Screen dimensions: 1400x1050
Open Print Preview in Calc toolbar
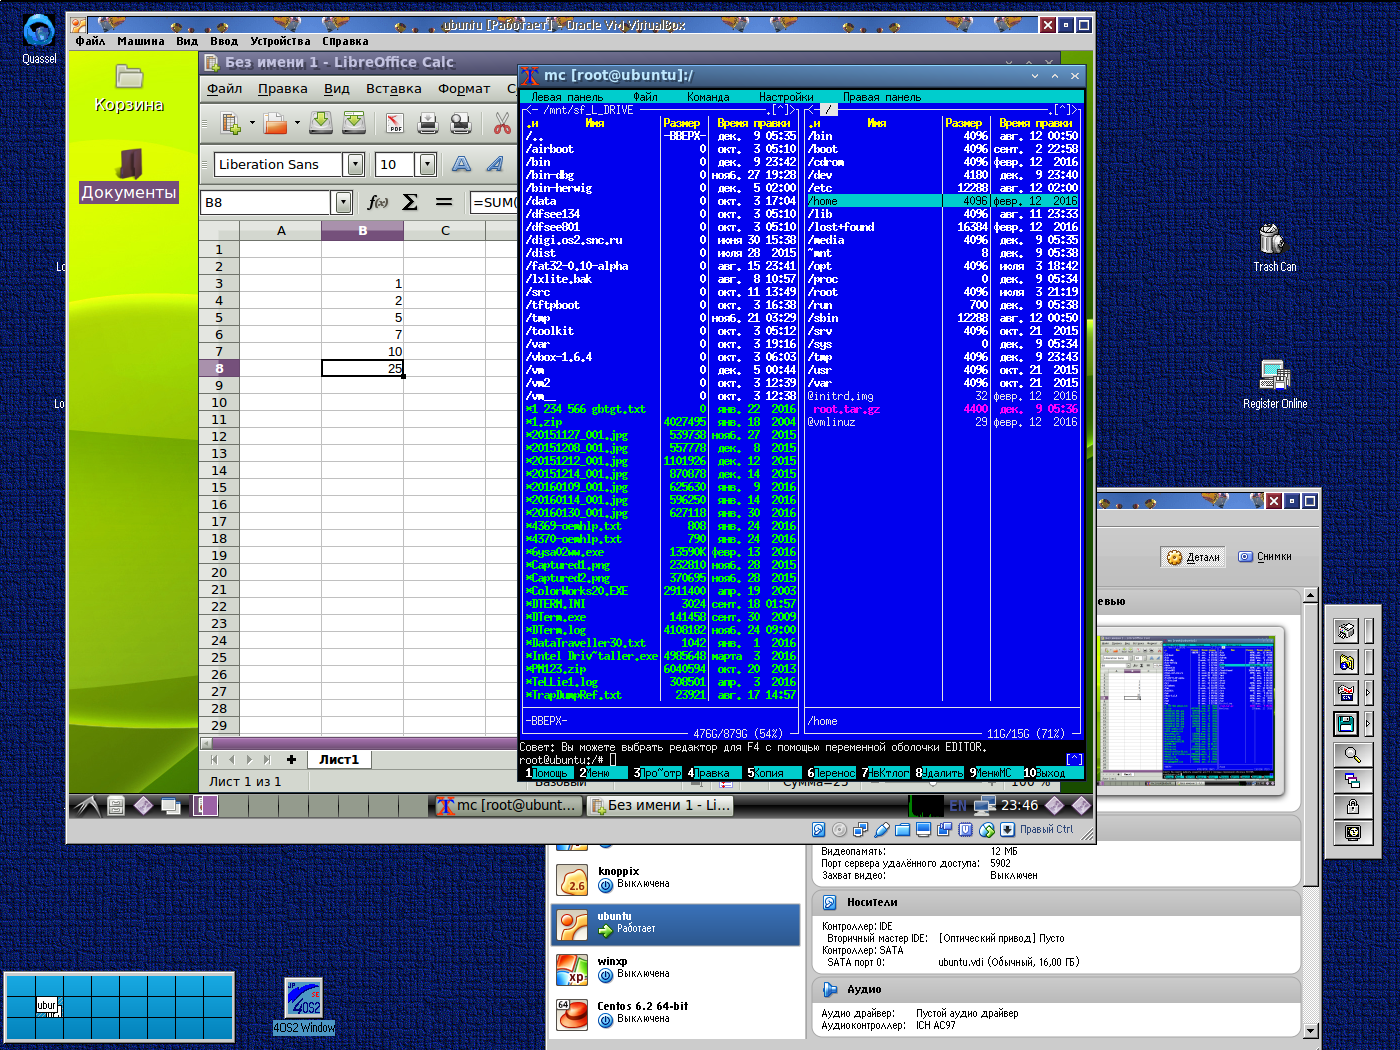[461, 123]
